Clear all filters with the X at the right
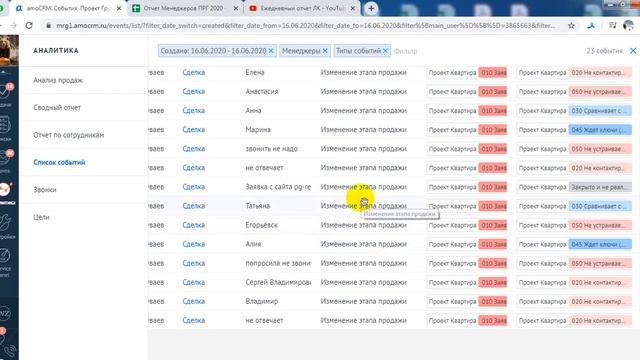Screen dimensions: 640x360 633,51
